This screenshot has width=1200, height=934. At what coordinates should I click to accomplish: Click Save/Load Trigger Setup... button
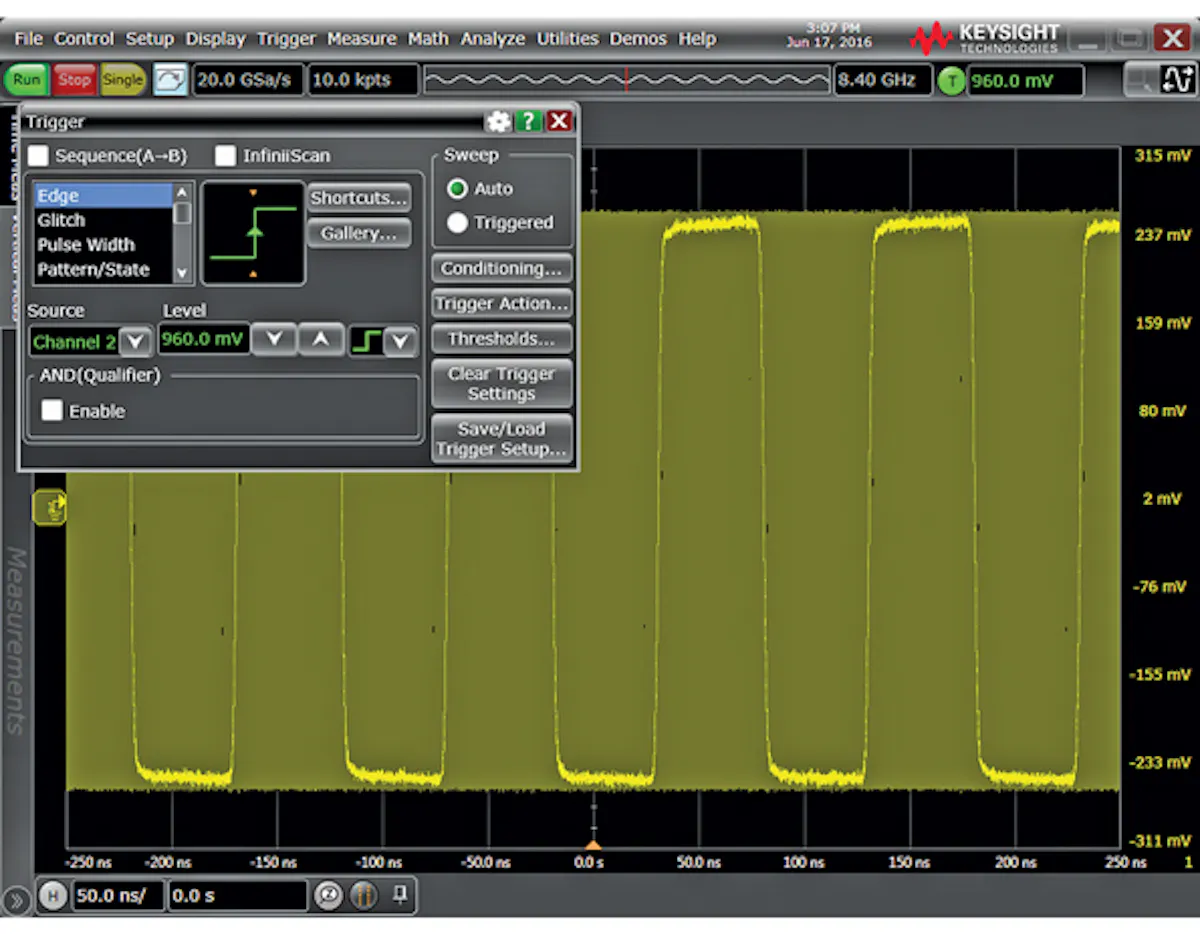point(502,439)
